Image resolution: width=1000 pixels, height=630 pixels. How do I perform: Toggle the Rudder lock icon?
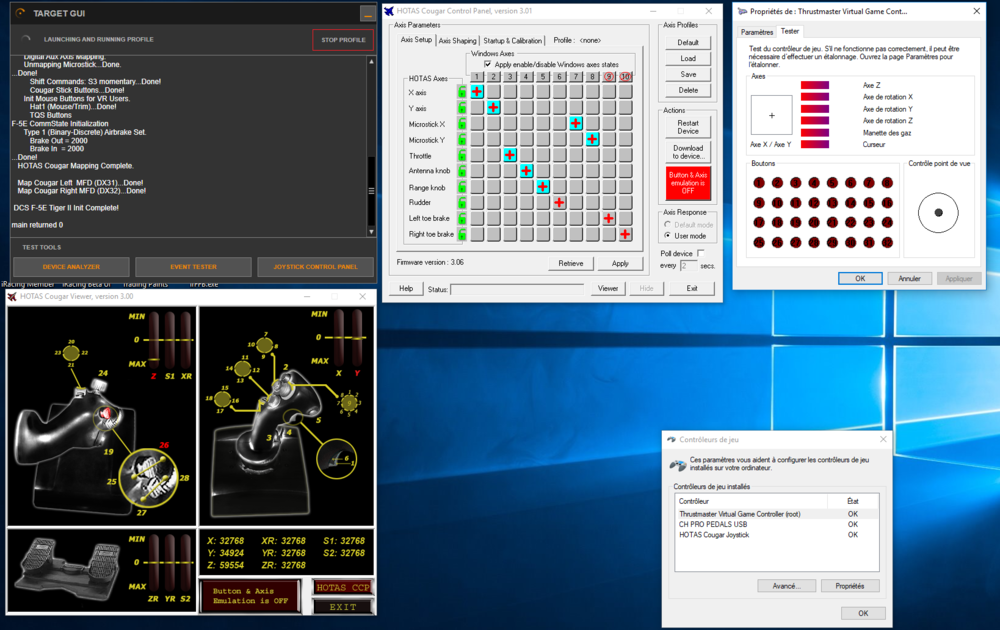462,203
